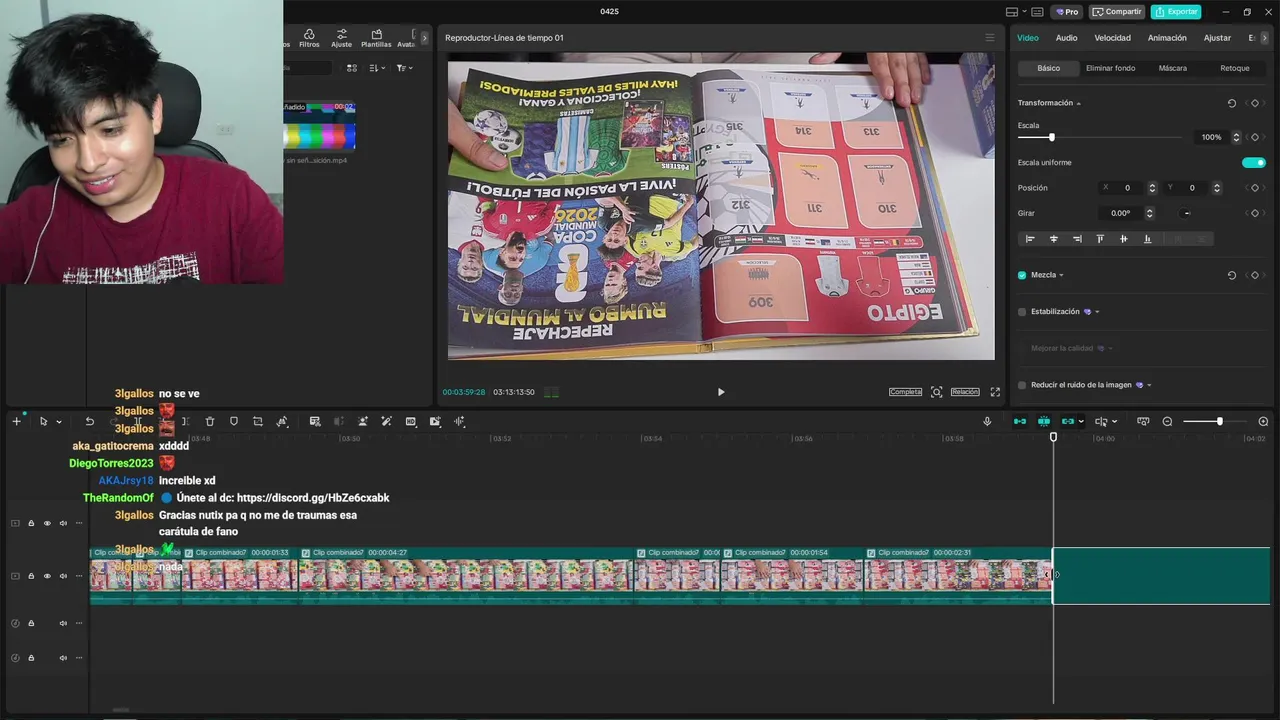The width and height of the screenshot is (1280, 720).
Task: Expand the Mezcla dropdown arrow
Action: point(1061,275)
